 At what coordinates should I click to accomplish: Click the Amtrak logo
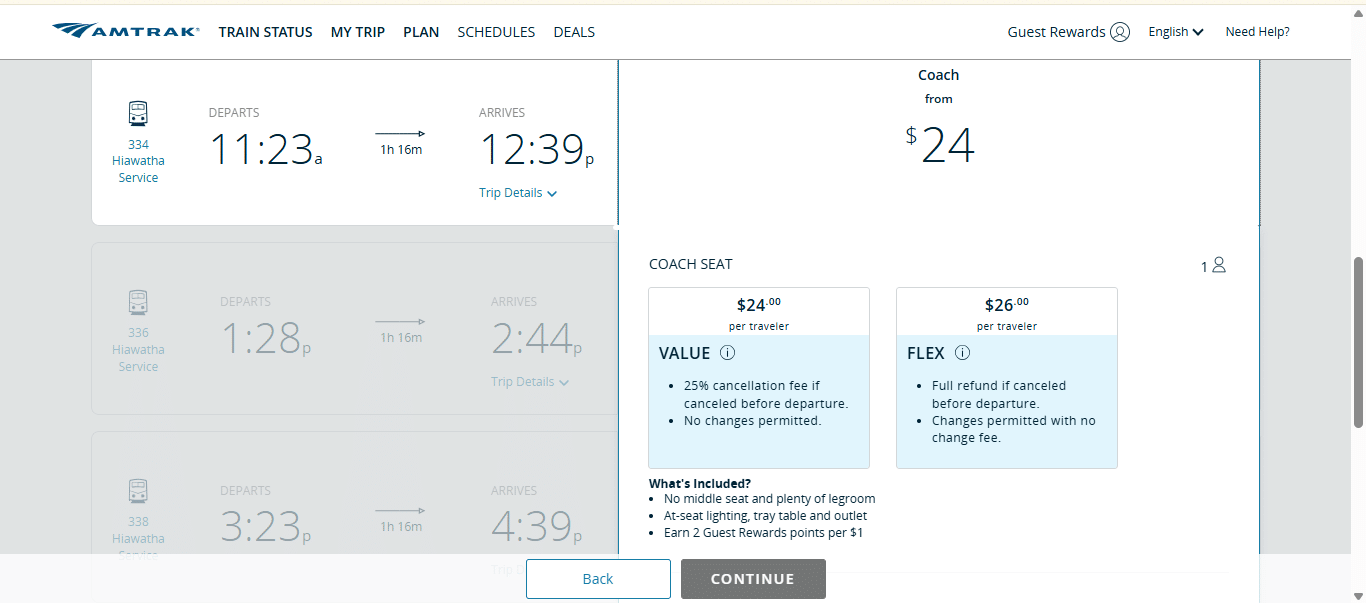coord(125,30)
